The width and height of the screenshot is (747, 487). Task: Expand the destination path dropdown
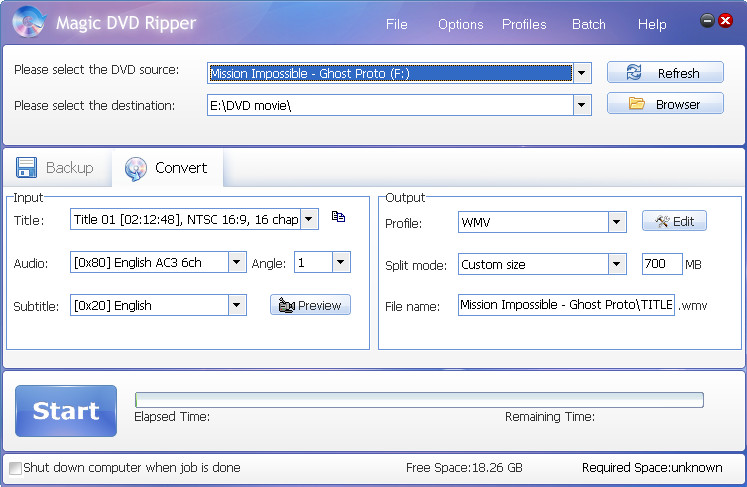pos(582,105)
